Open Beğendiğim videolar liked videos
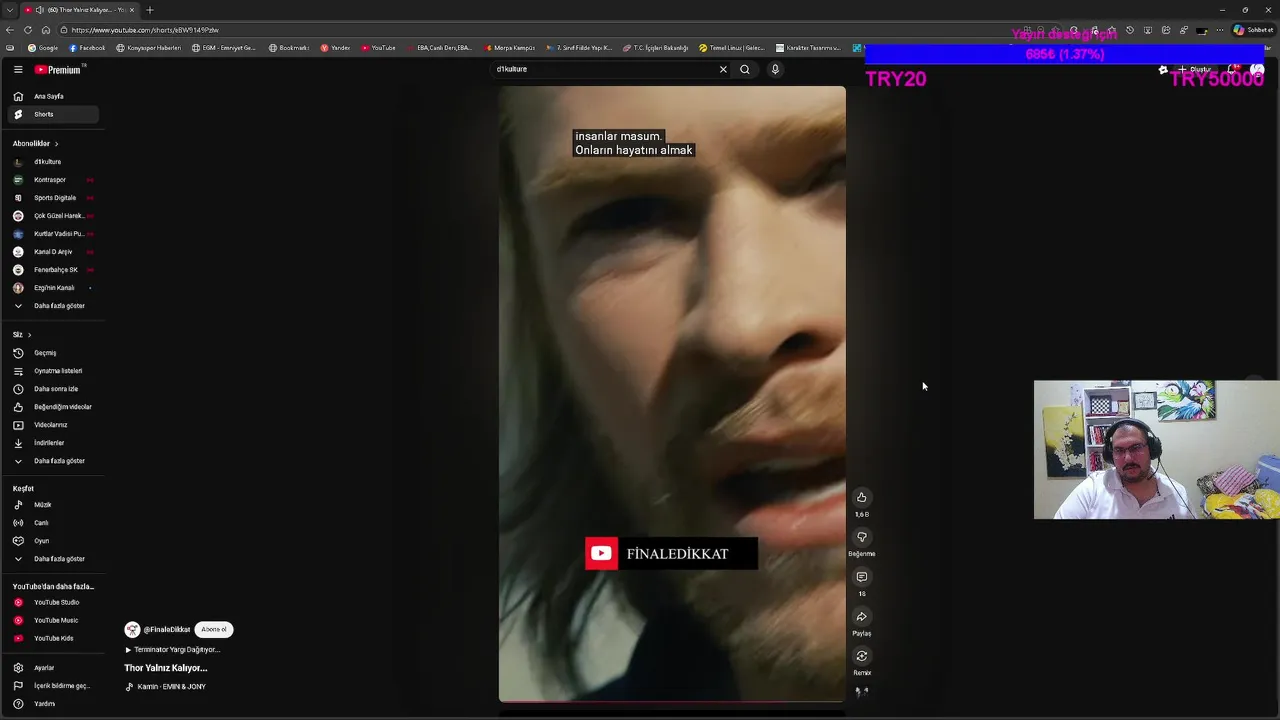This screenshot has height=720, width=1280. (x=53, y=406)
